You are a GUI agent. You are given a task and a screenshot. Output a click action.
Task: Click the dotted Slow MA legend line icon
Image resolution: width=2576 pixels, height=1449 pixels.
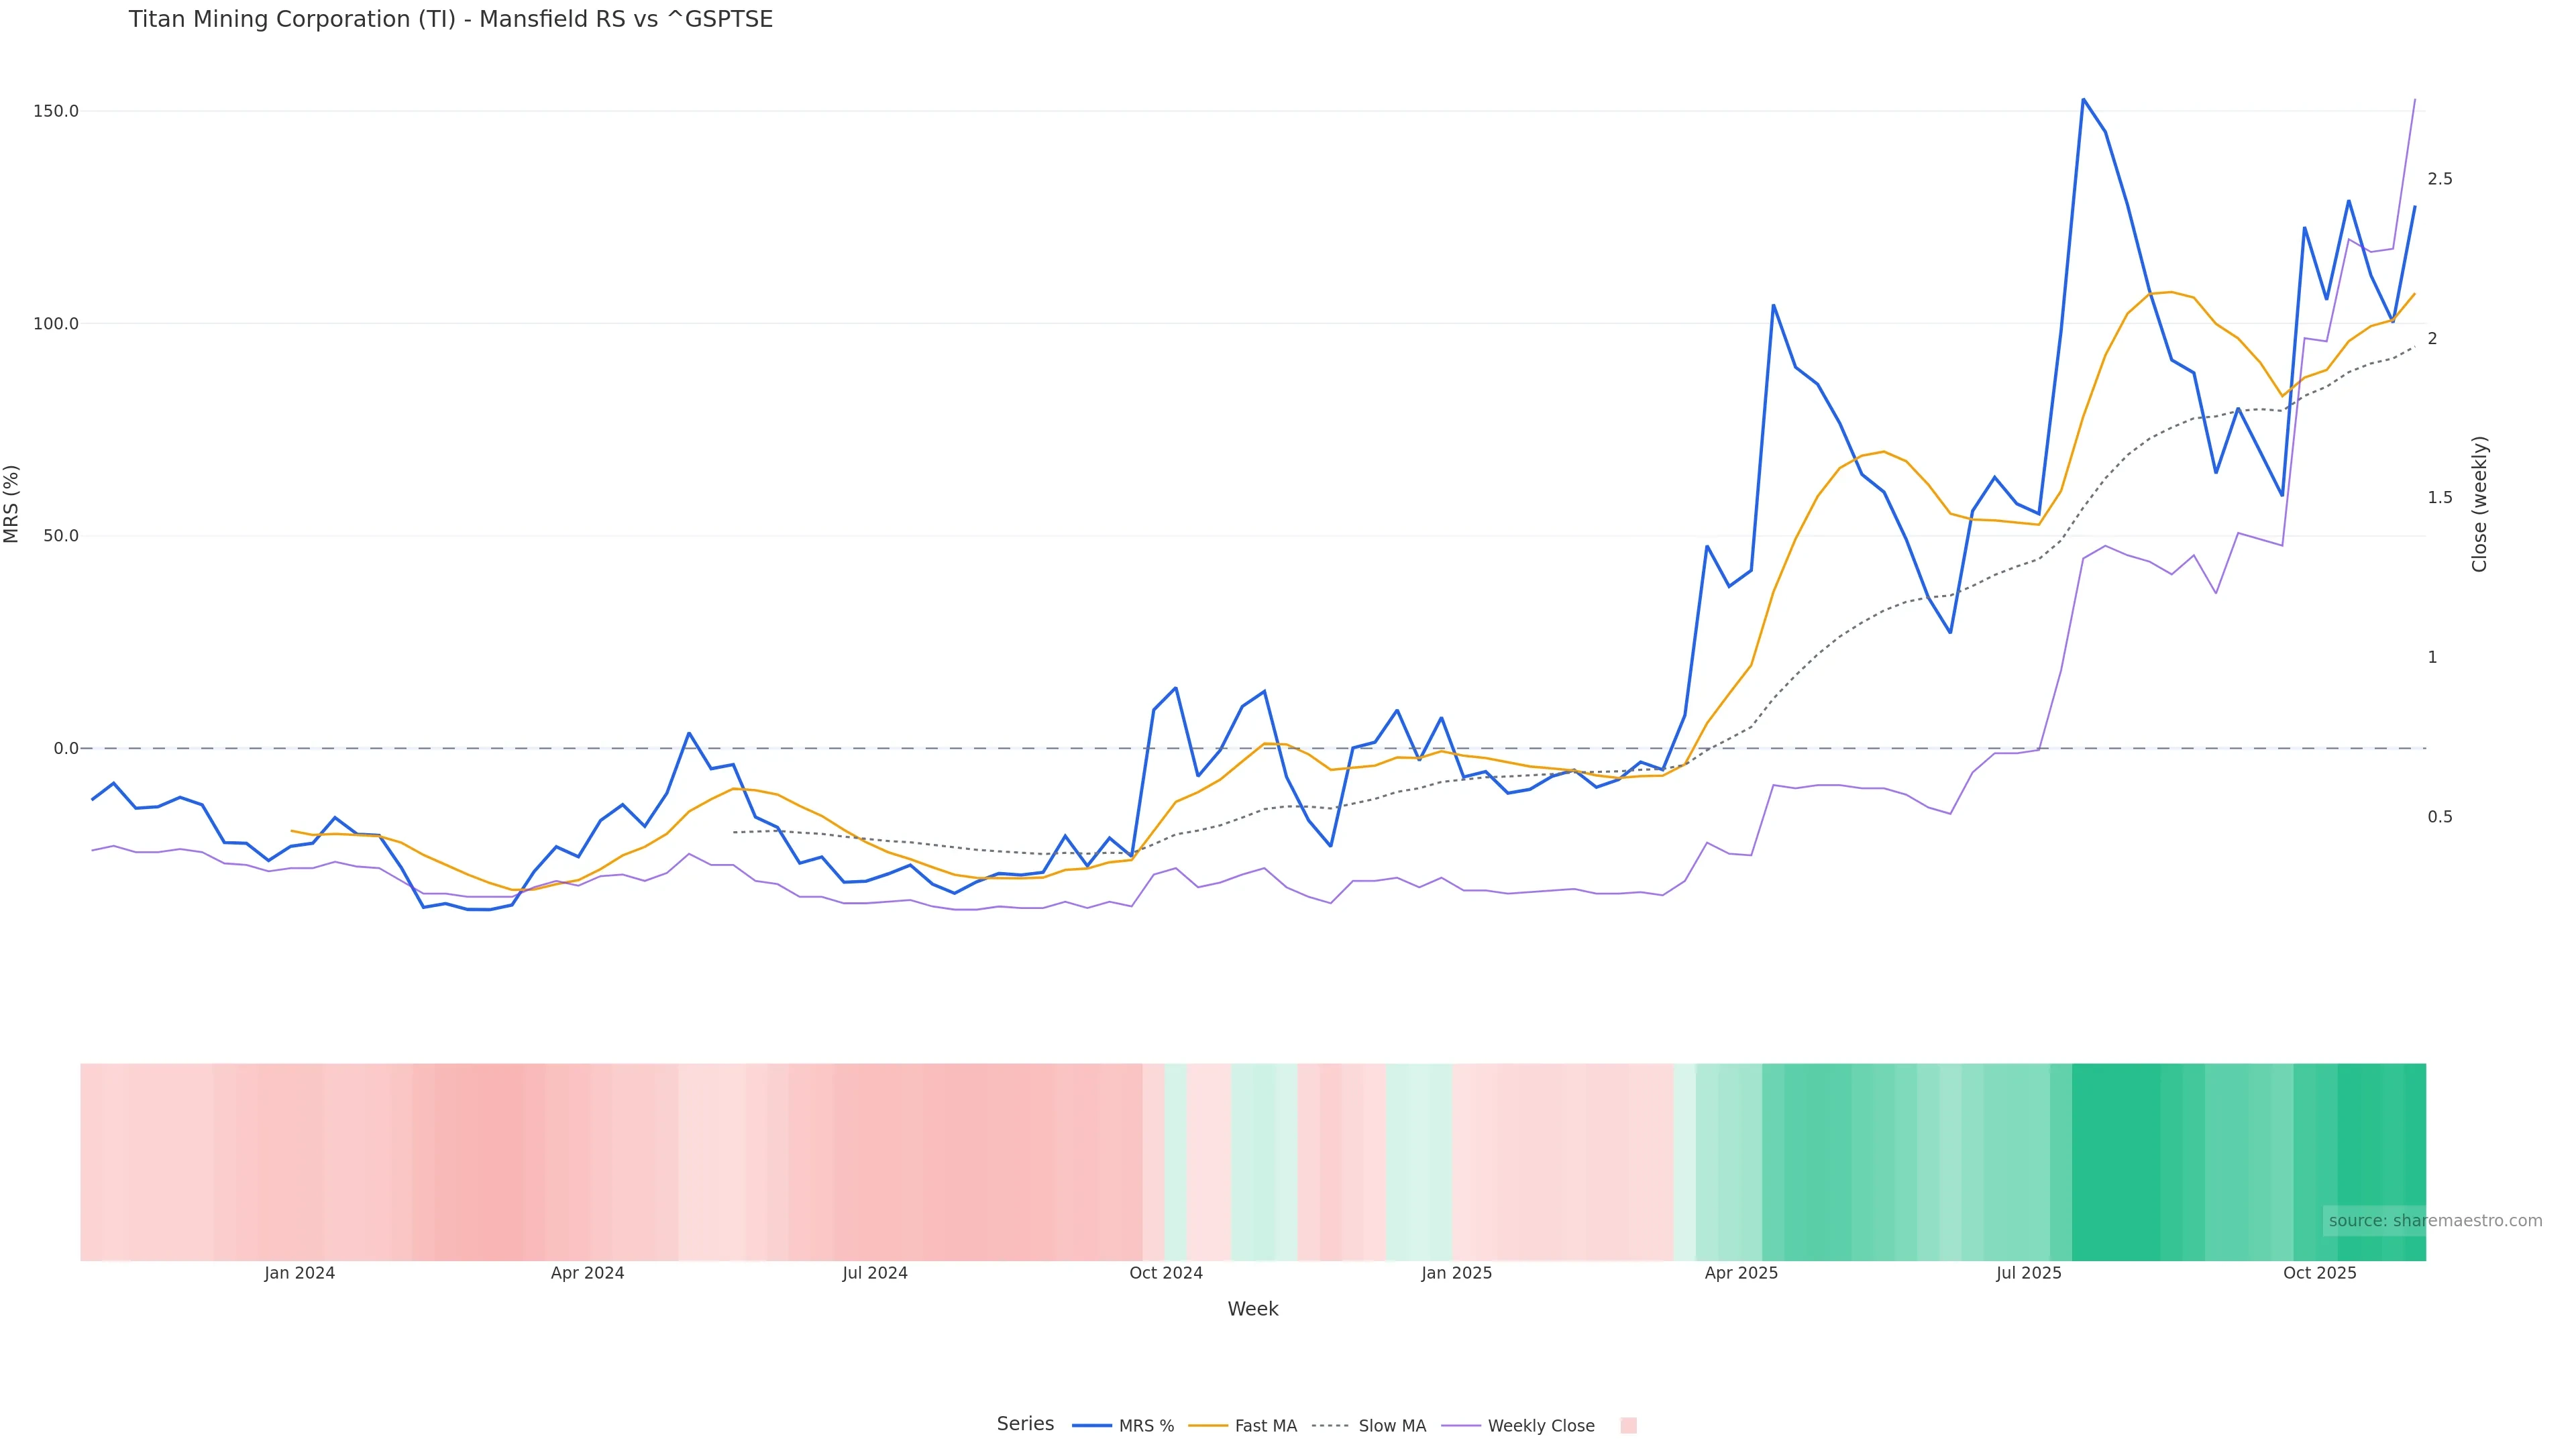click(1330, 1426)
